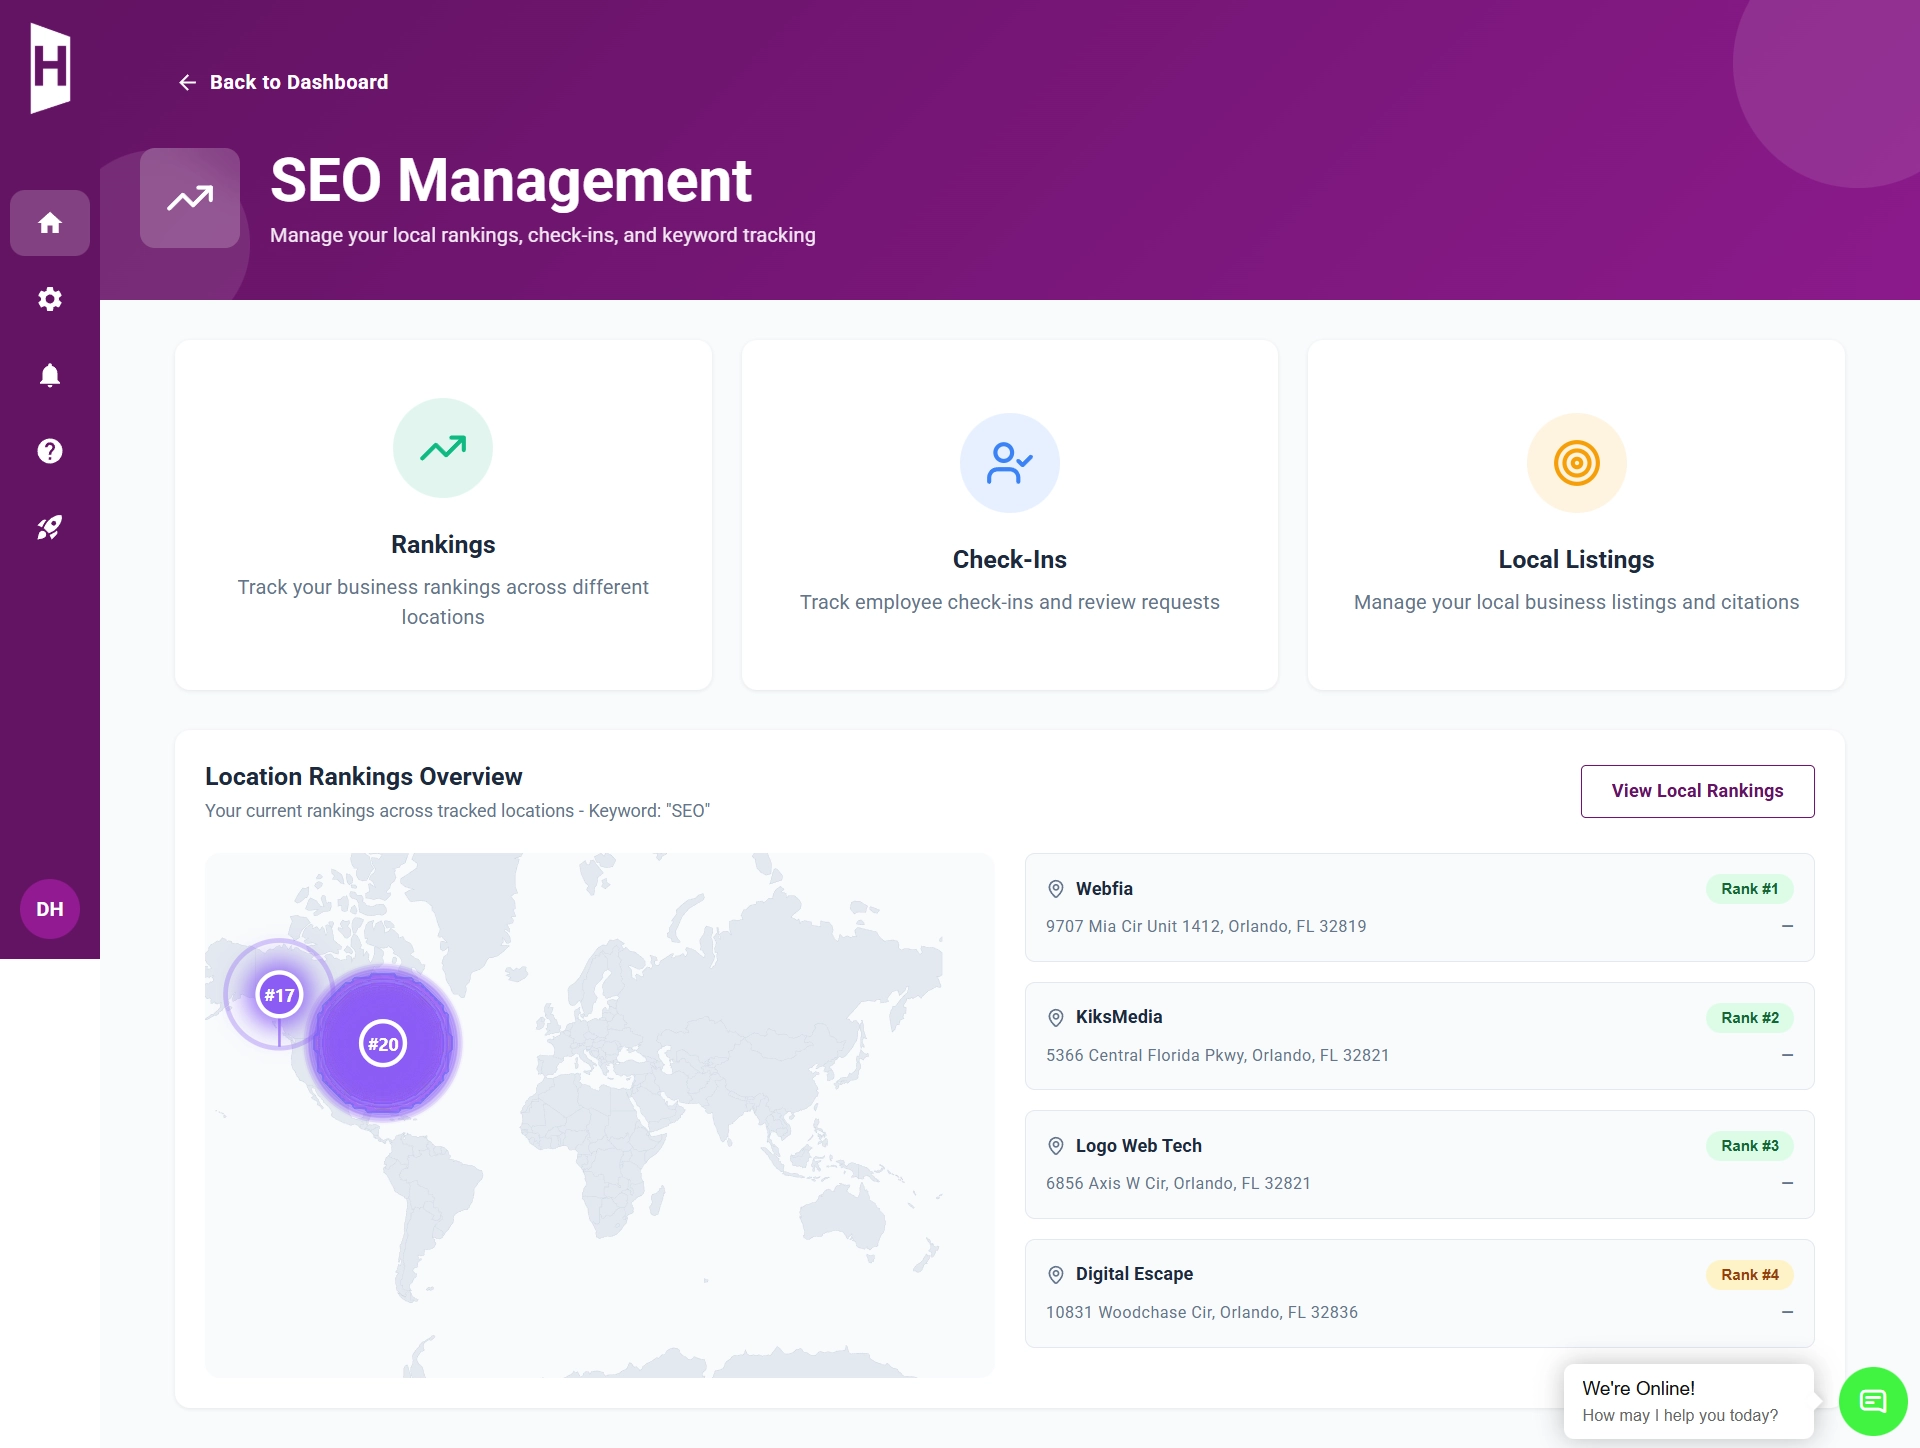
Task: Click the rocket icon in the sidebar
Action: (x=49, y=527)
